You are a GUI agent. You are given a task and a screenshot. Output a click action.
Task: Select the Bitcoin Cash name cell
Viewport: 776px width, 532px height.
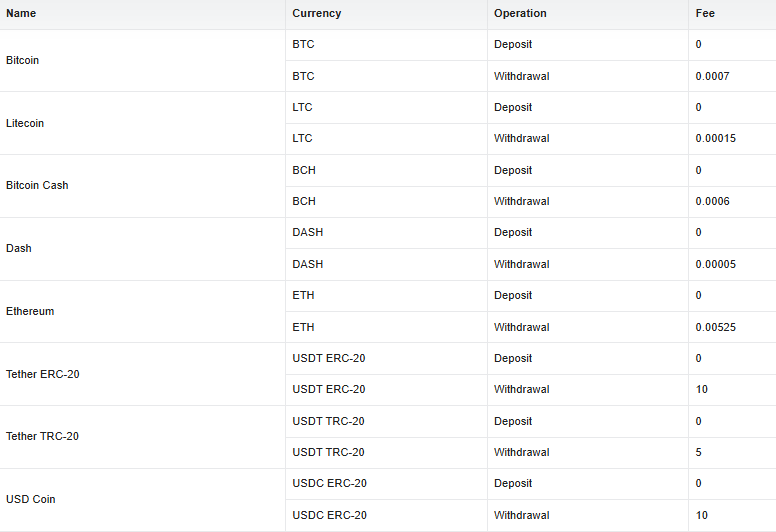coord(37,186)
